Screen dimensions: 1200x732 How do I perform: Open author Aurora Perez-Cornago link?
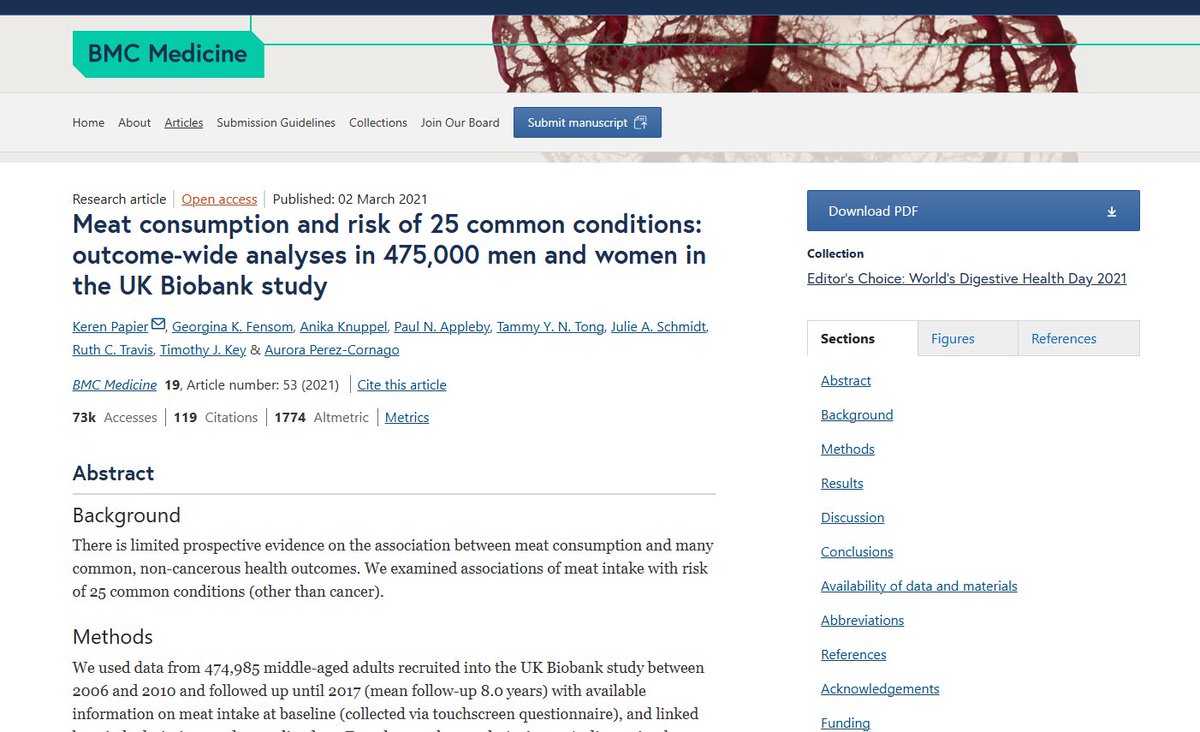click(x=332, y=350)
